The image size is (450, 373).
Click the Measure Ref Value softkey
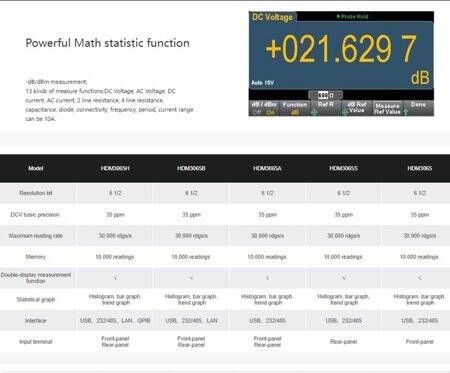click(x=387, y=108)
